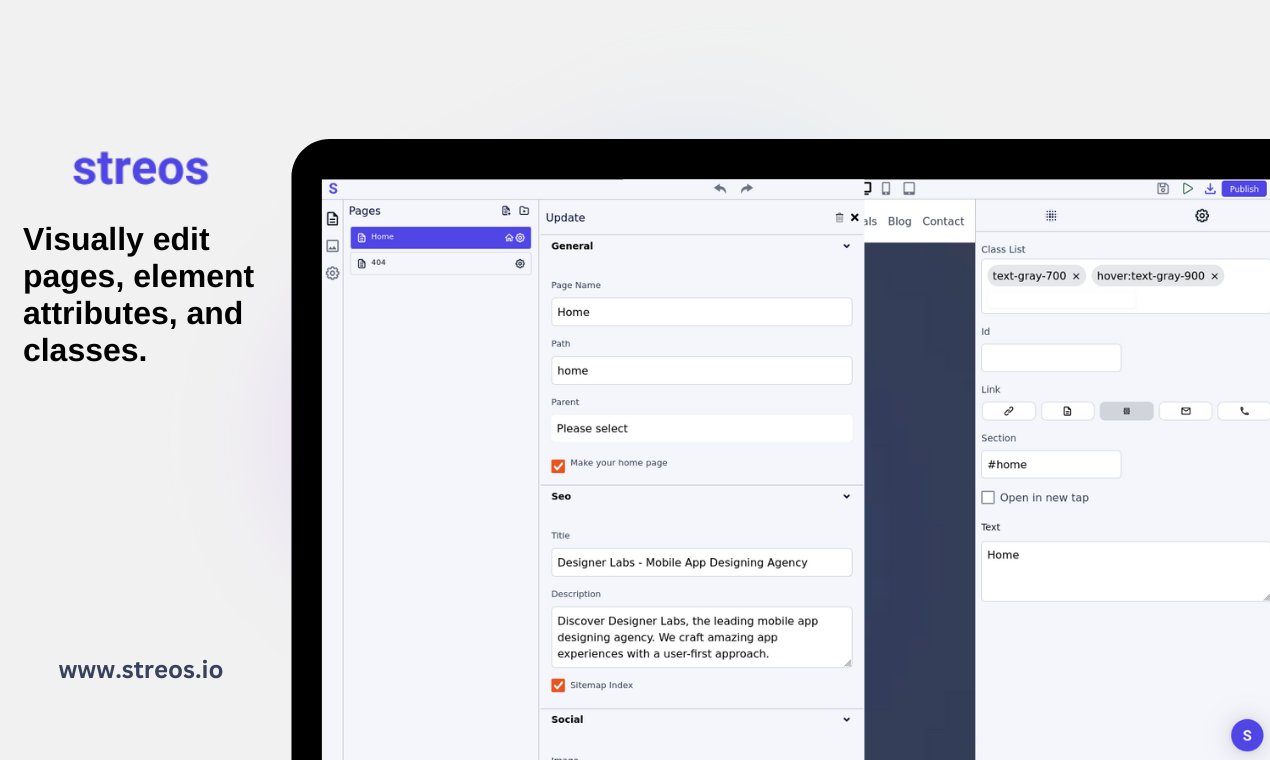Viewport: 1270px width, 760px height.
Task: Select the URL link type button
Action: (1009, 411)
